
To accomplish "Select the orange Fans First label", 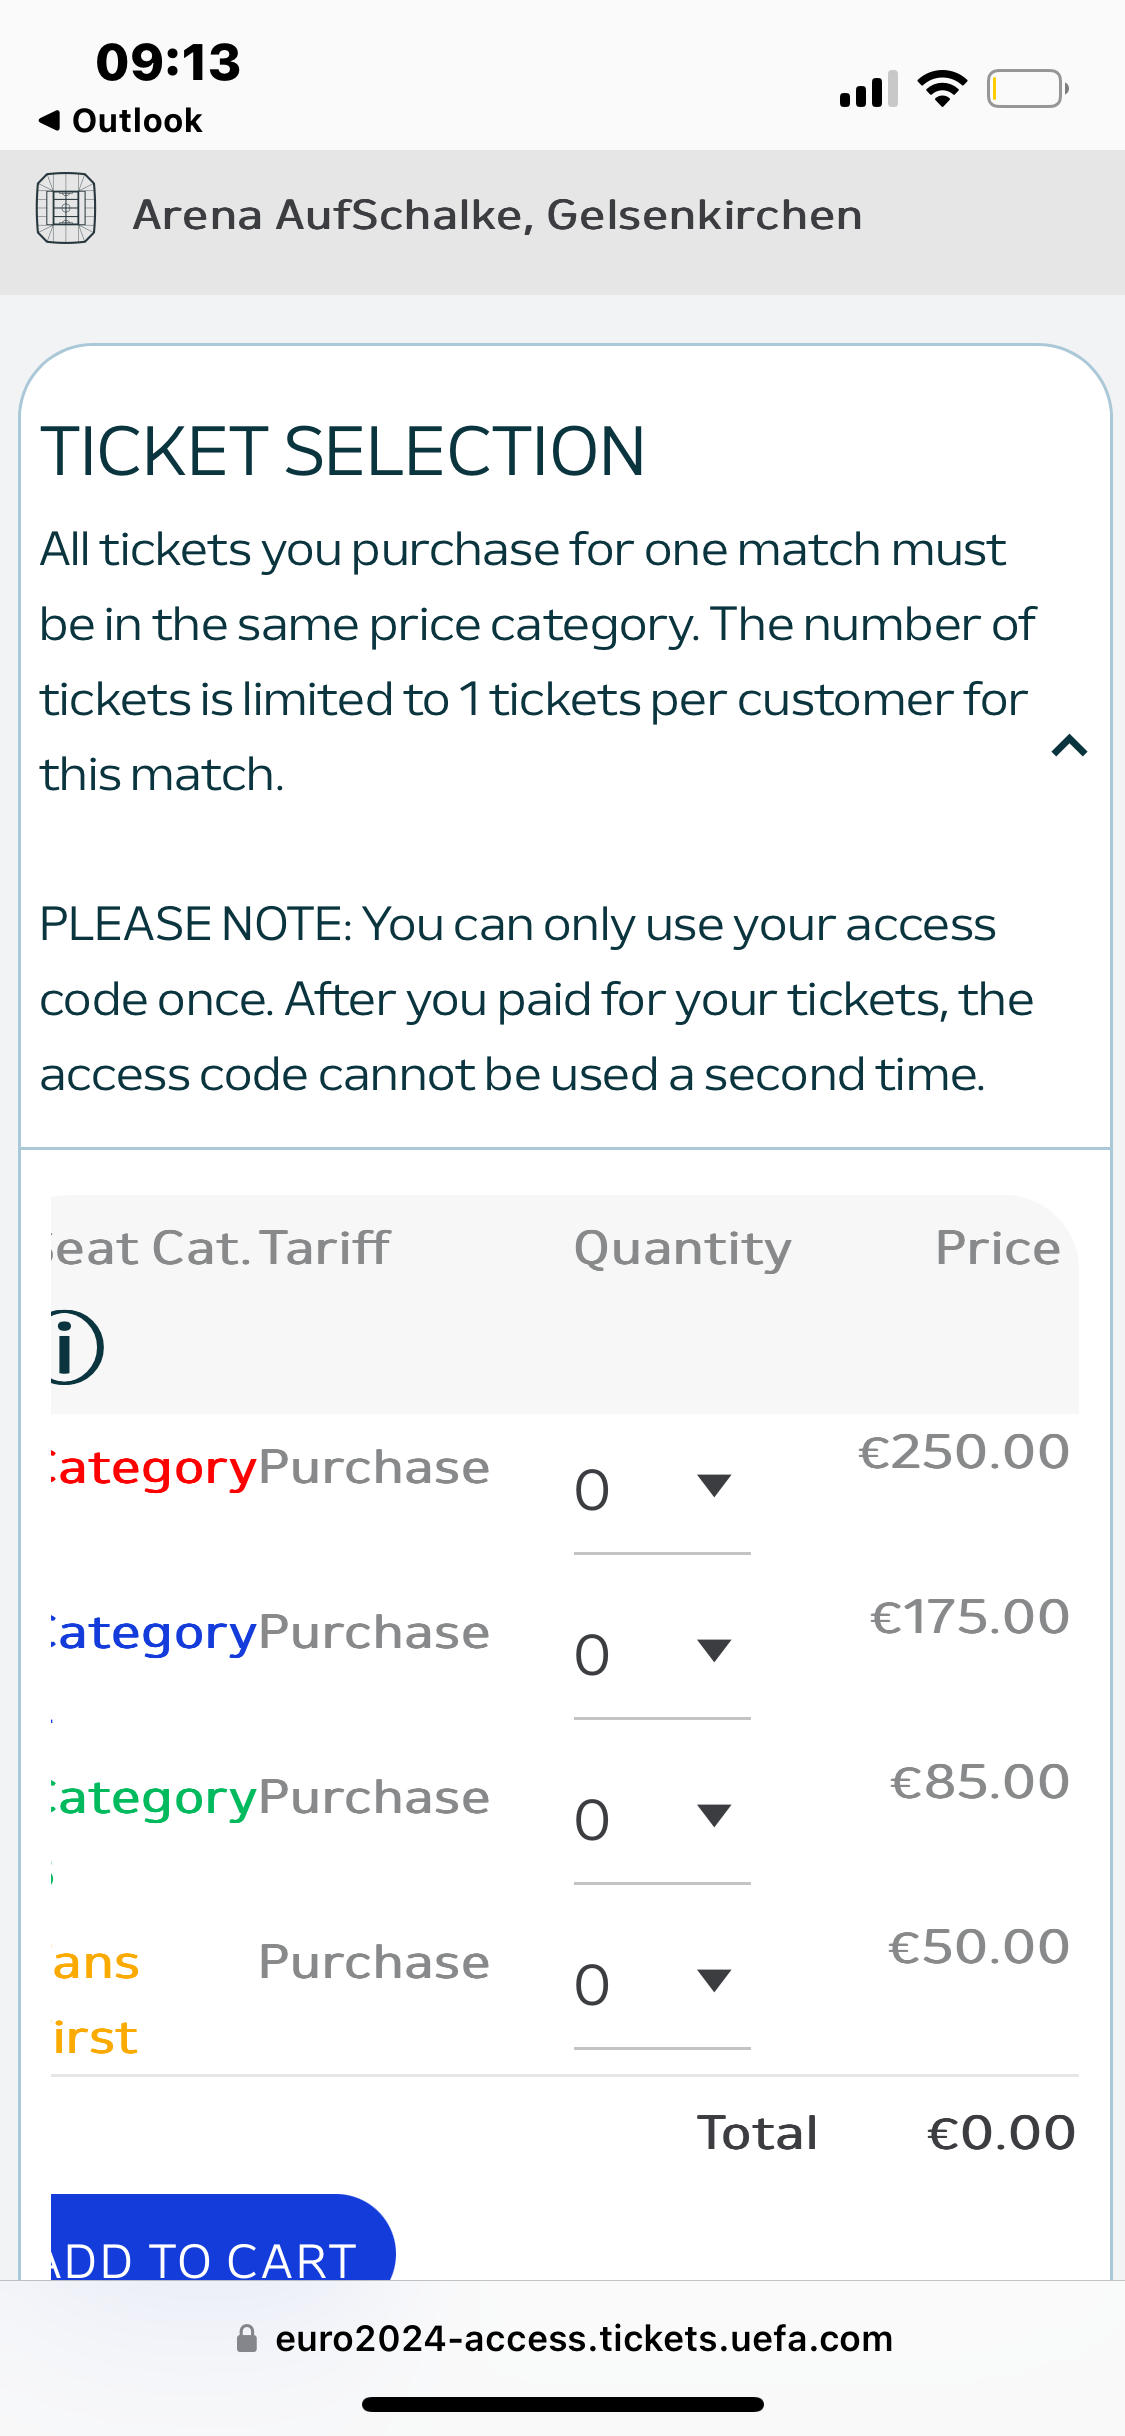I will (x=96, y=2000).
